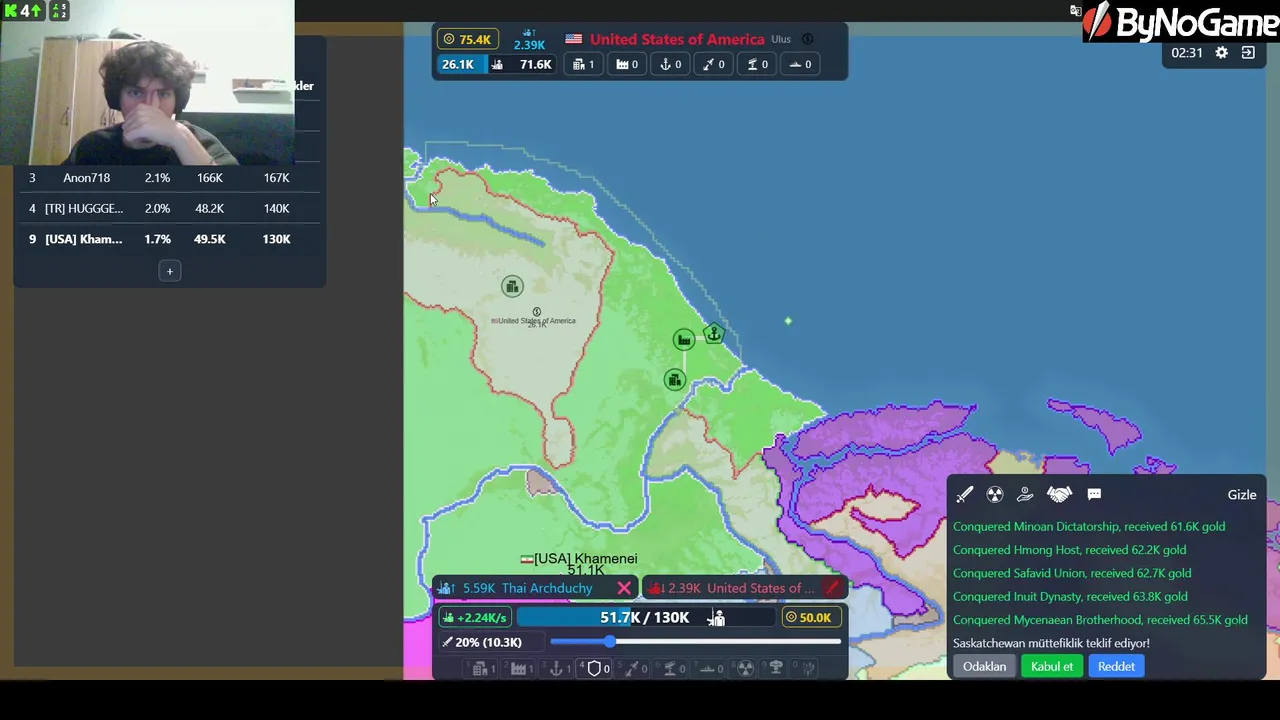Click the 02:31 game timer

pos(1187,53)
